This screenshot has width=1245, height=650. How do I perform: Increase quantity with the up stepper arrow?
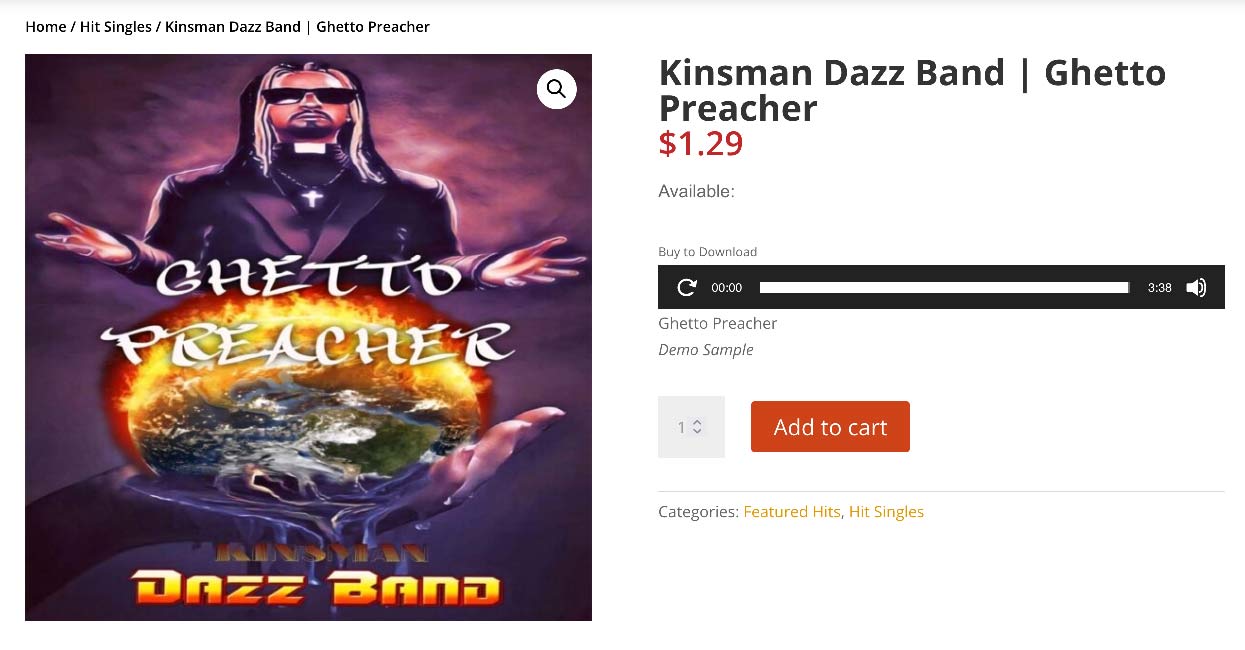coord(697,422)
